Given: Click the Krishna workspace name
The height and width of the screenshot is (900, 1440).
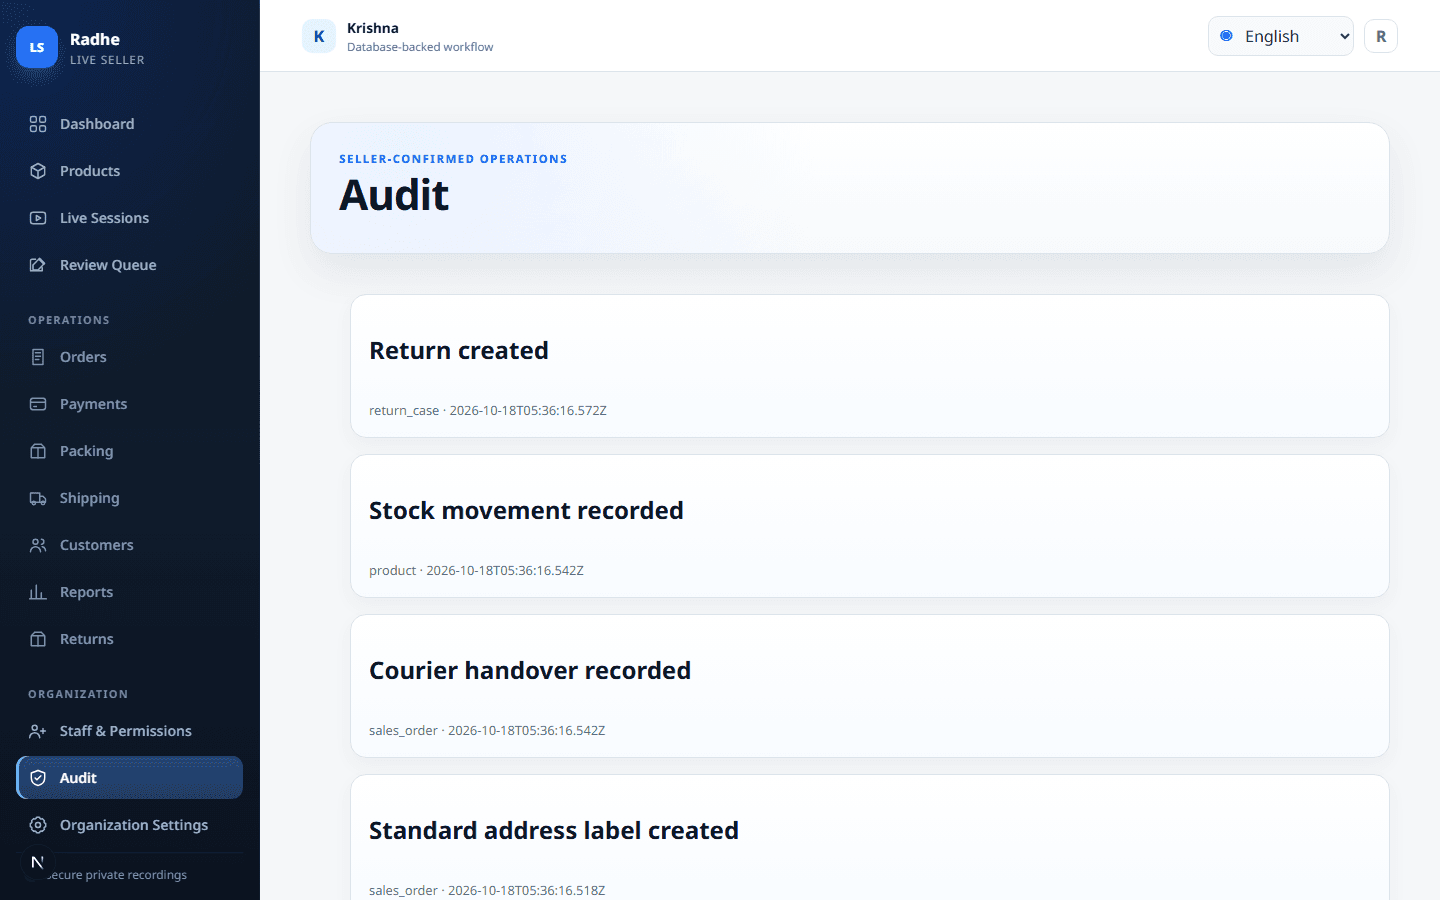Looking at the screenshot, I should 373,28.
